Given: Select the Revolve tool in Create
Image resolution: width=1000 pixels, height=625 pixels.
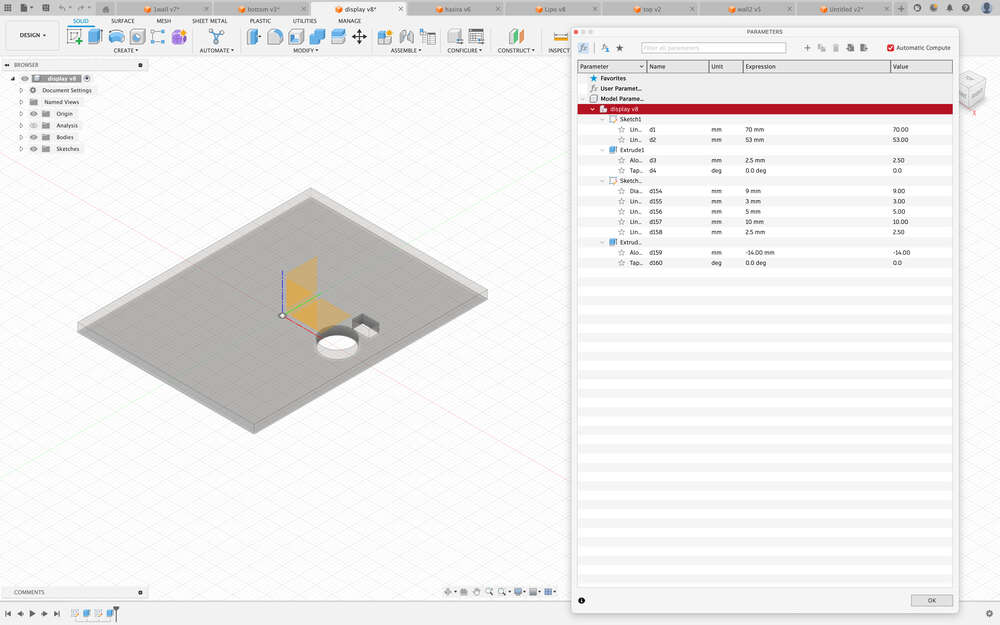Looking at the screenshot, I should 116,36.
